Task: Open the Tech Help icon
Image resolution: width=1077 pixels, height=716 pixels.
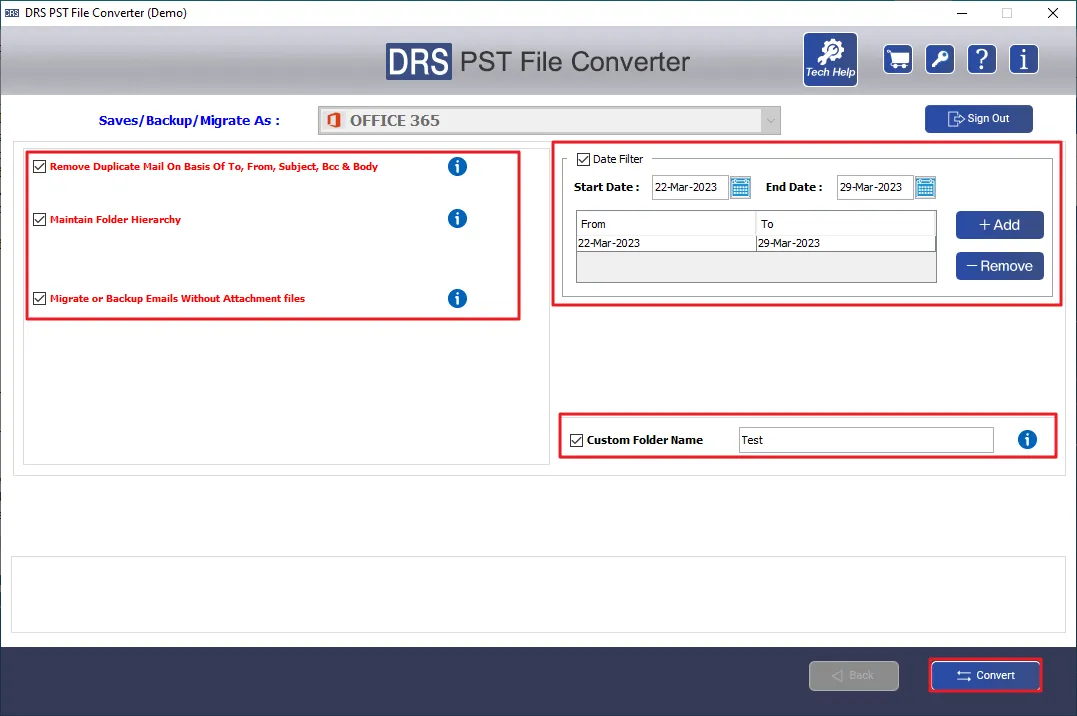Action: pyautogui.click(x=830, y=59)
